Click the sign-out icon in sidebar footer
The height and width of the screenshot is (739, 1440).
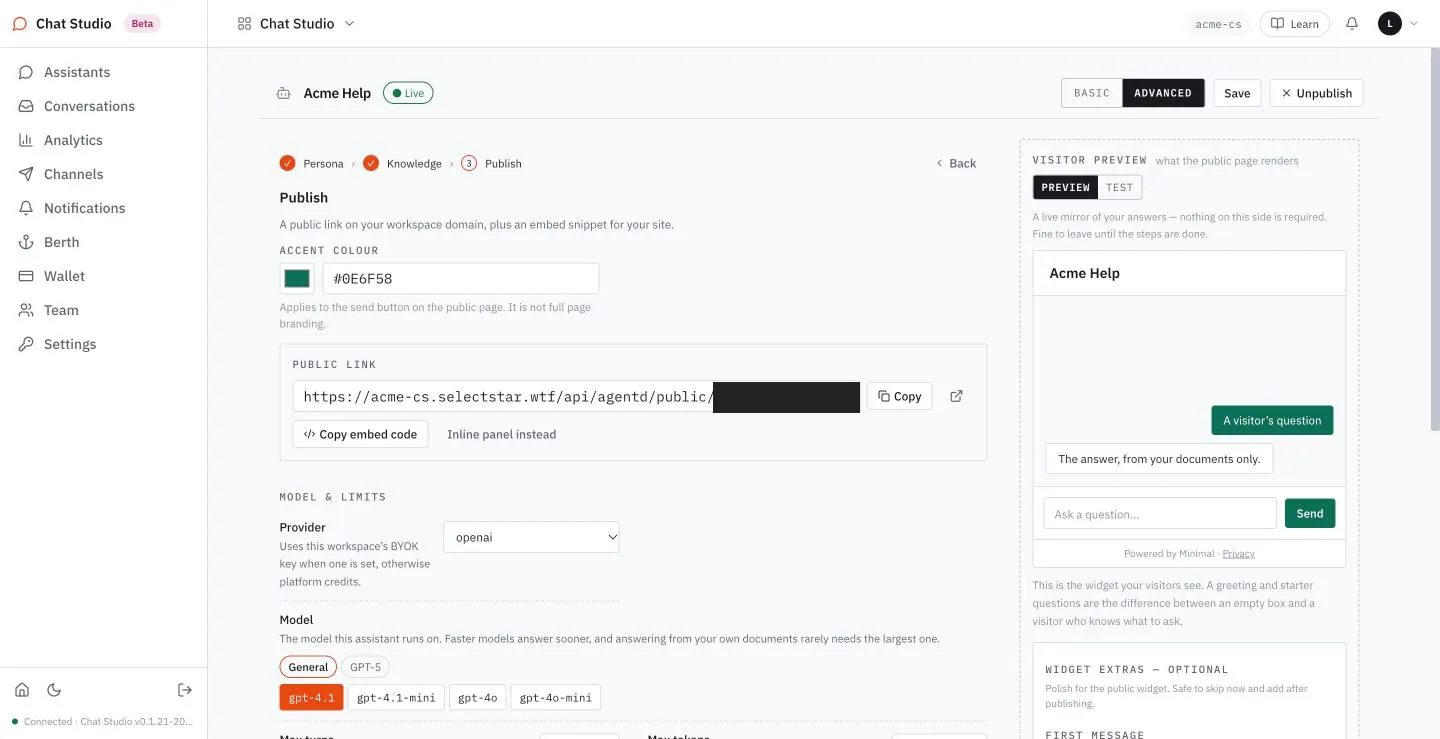(x=185, y=690)
